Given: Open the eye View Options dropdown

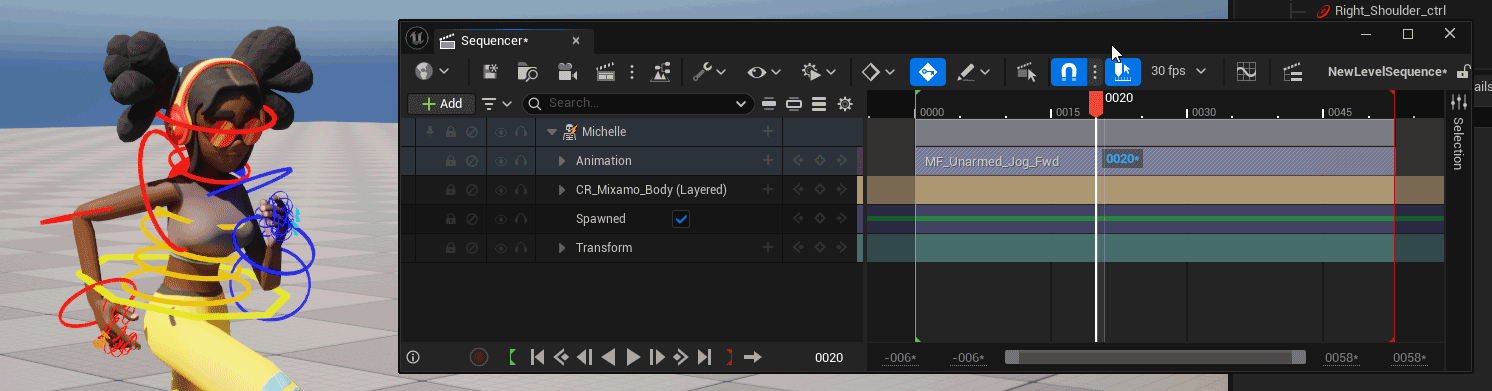Looking at the screenshot, I should click(764, 72).
